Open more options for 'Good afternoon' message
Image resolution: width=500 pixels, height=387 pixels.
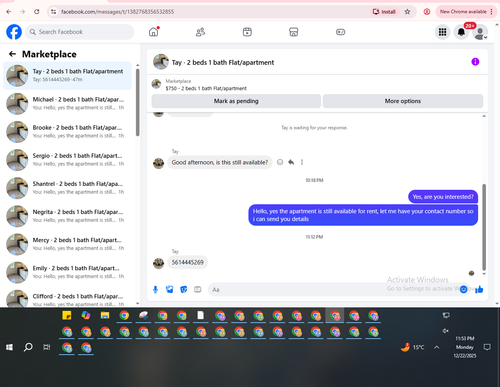(x=302, y=162)
